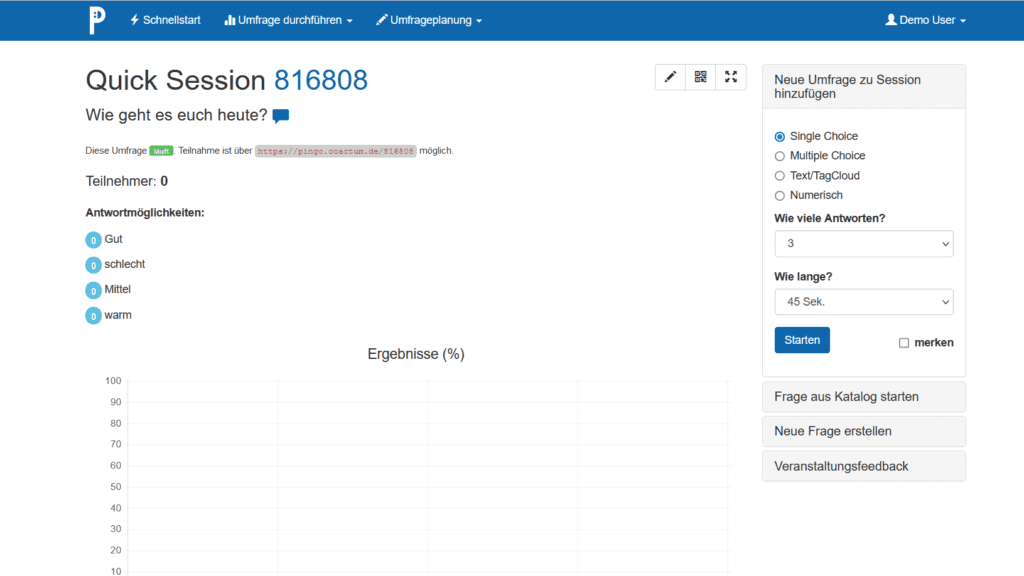Click the session participation URL
The image size is (1024, 576).
(335, 150)
